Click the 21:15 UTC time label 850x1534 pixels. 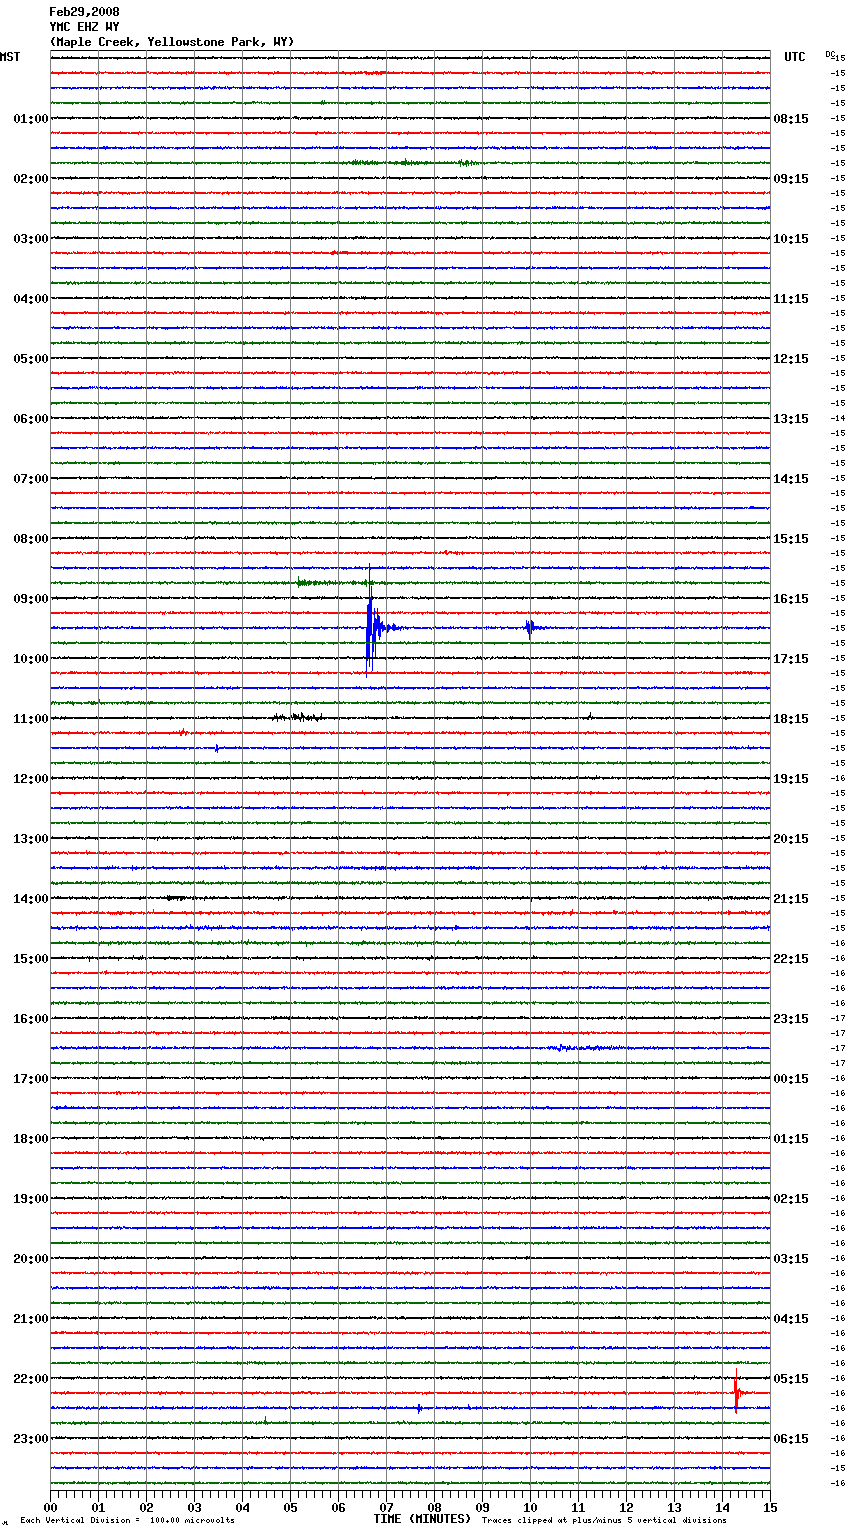[791, 899]
